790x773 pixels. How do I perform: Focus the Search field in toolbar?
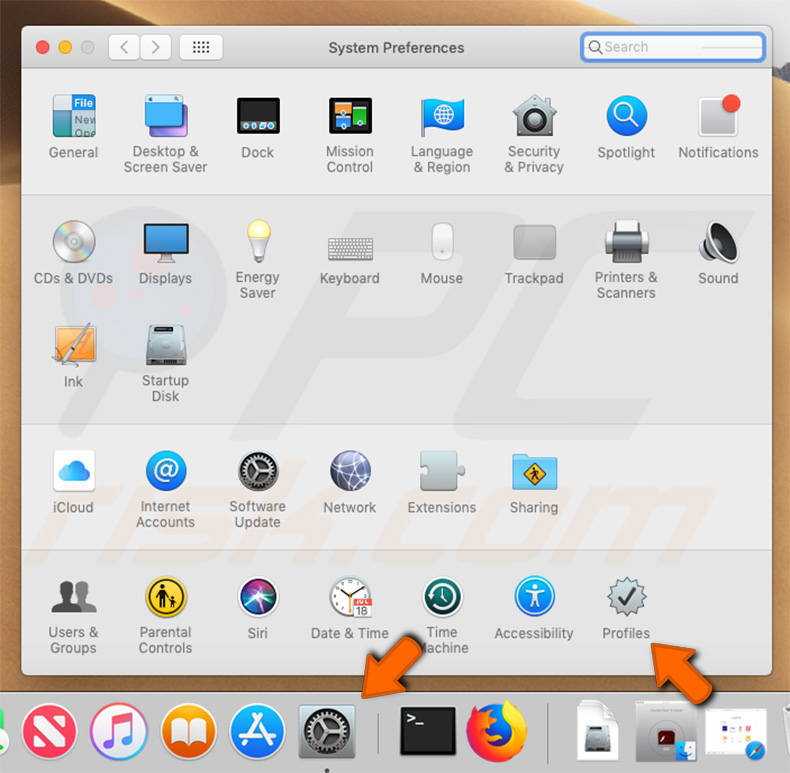(x=673, y=47)
